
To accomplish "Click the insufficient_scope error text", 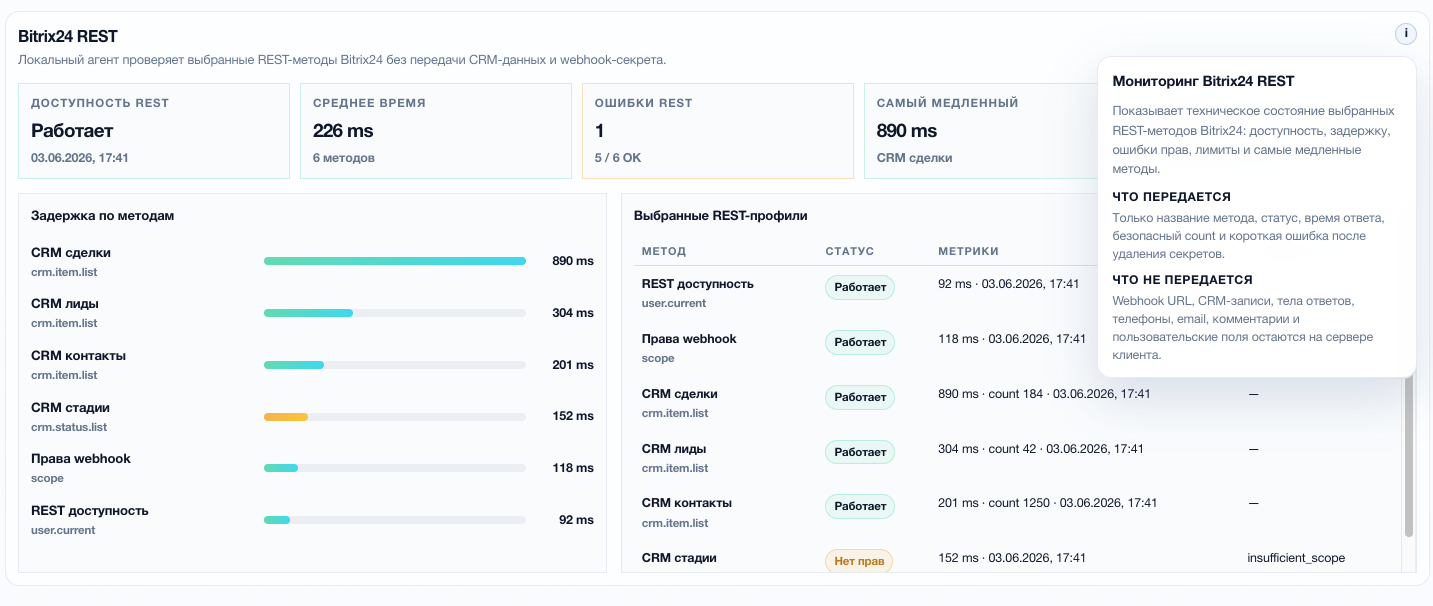I will [x=1296, y=558].
